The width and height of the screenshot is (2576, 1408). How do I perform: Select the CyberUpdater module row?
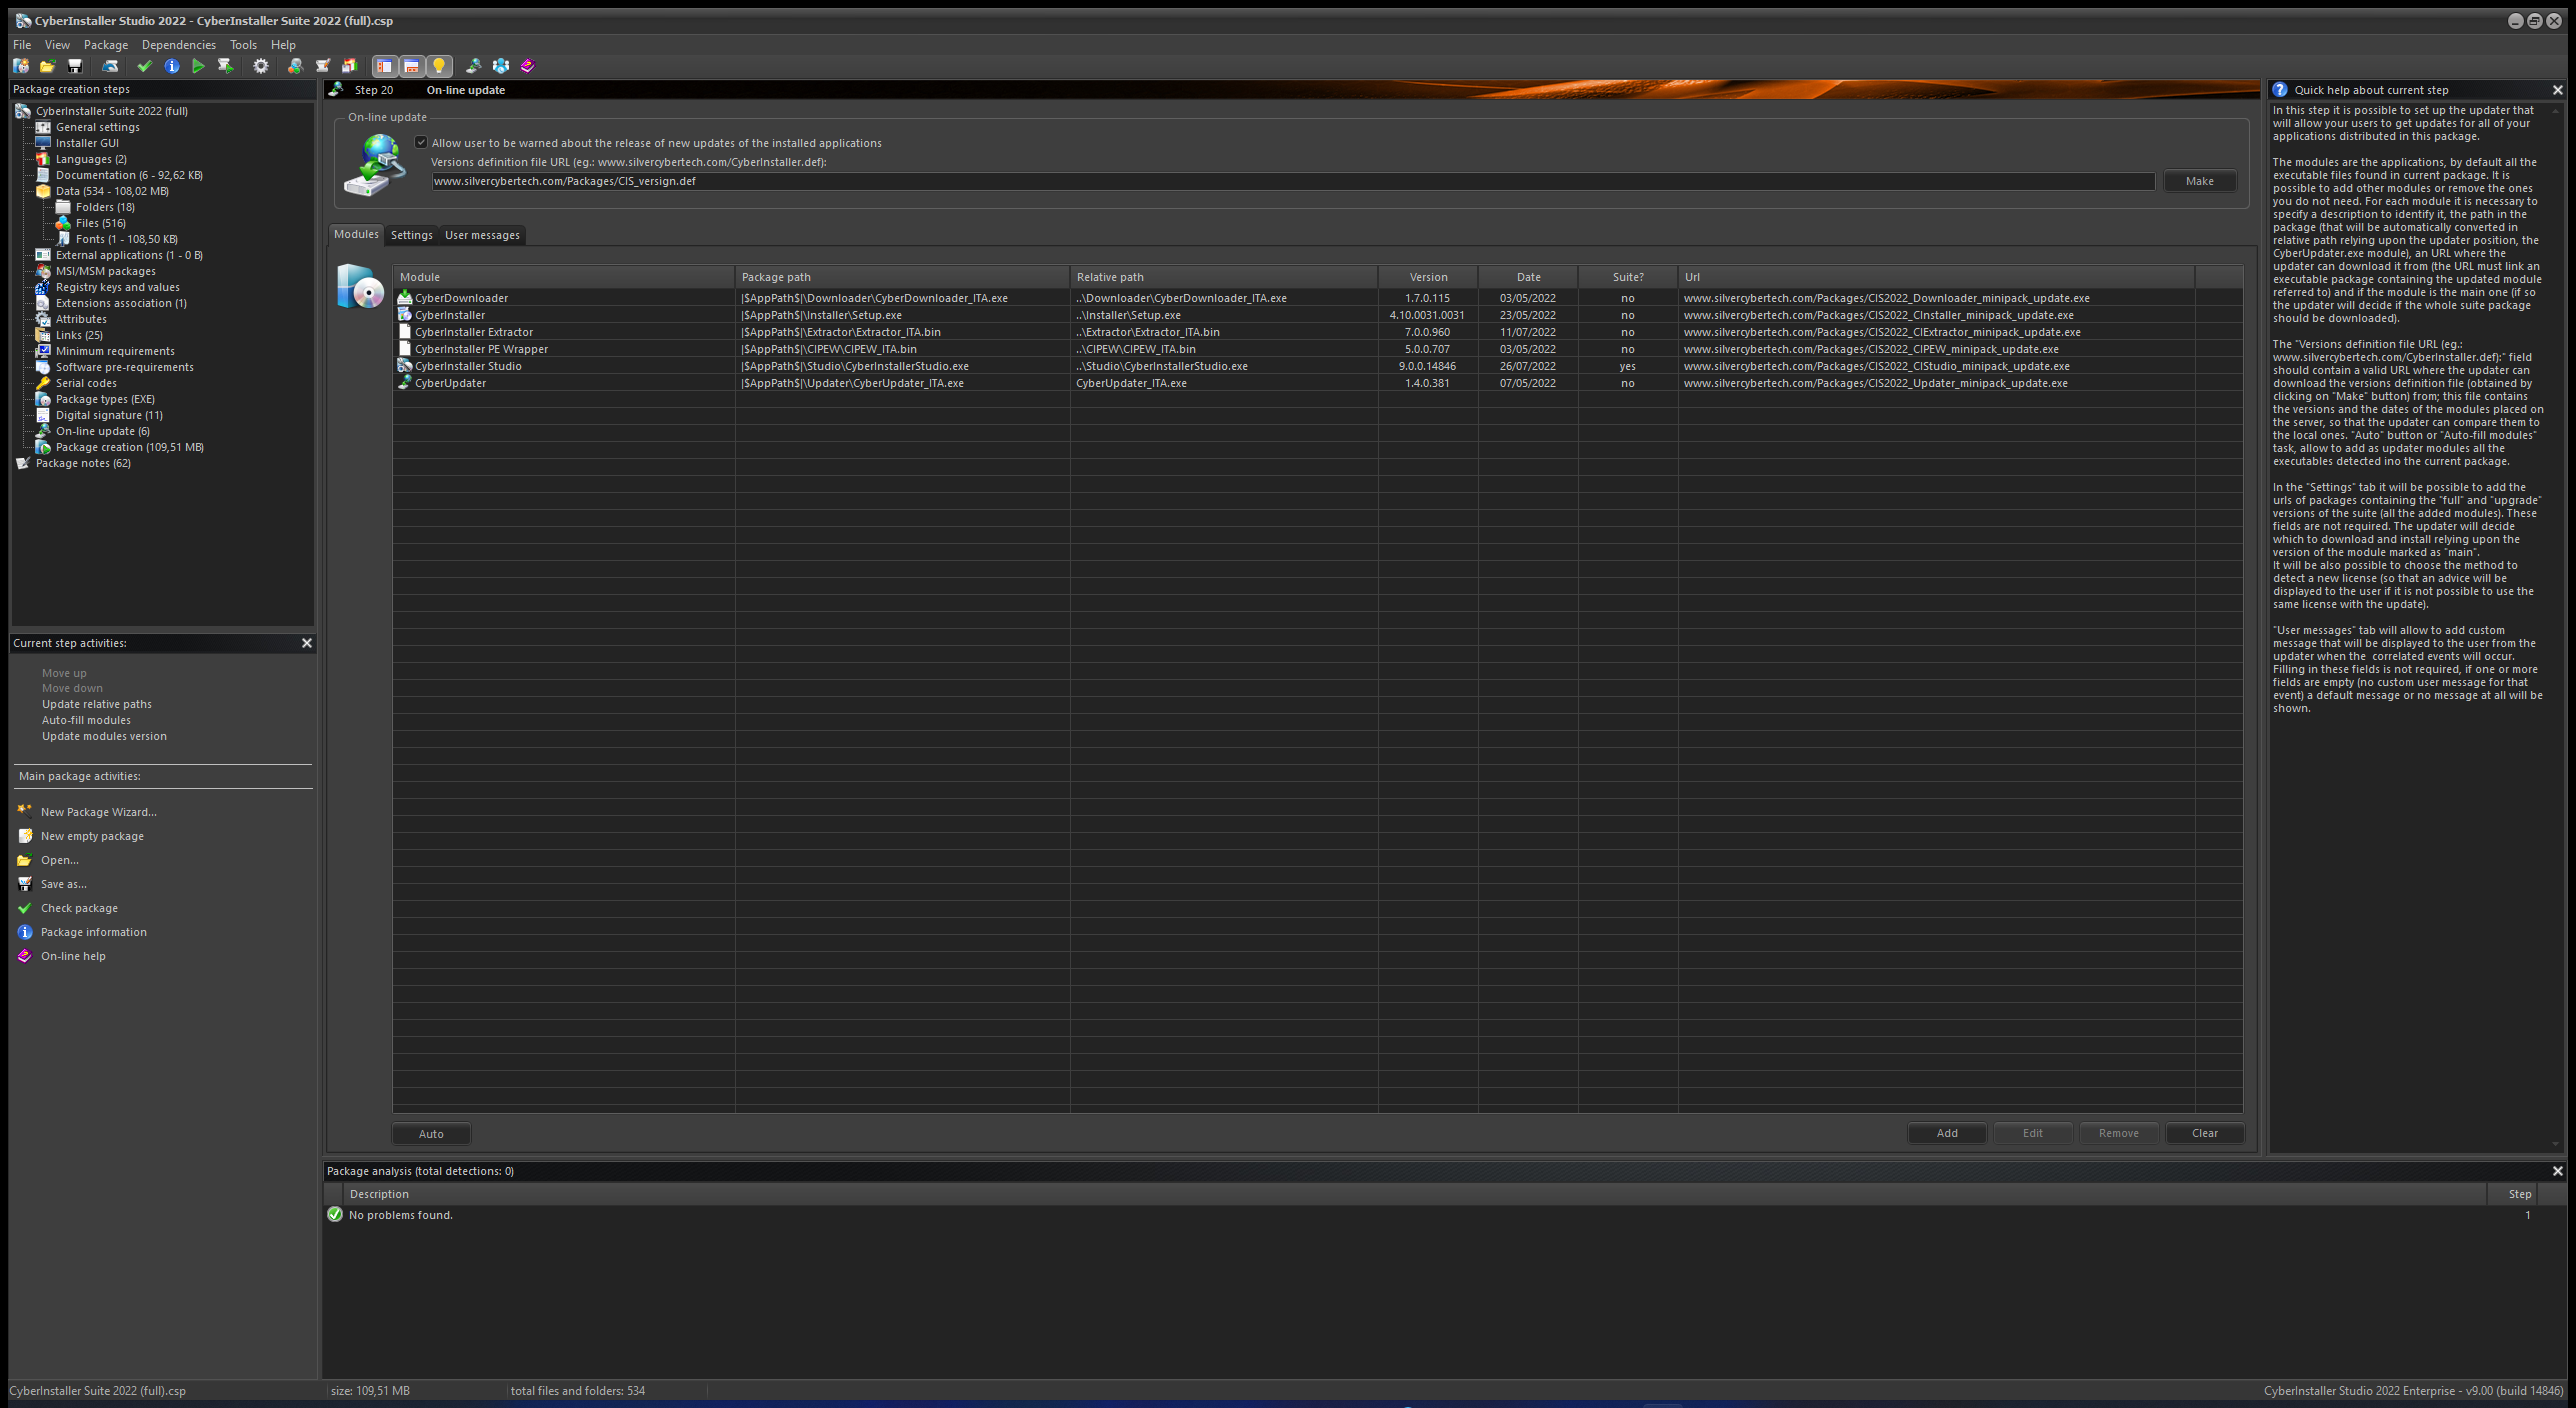coord(1317,383)
